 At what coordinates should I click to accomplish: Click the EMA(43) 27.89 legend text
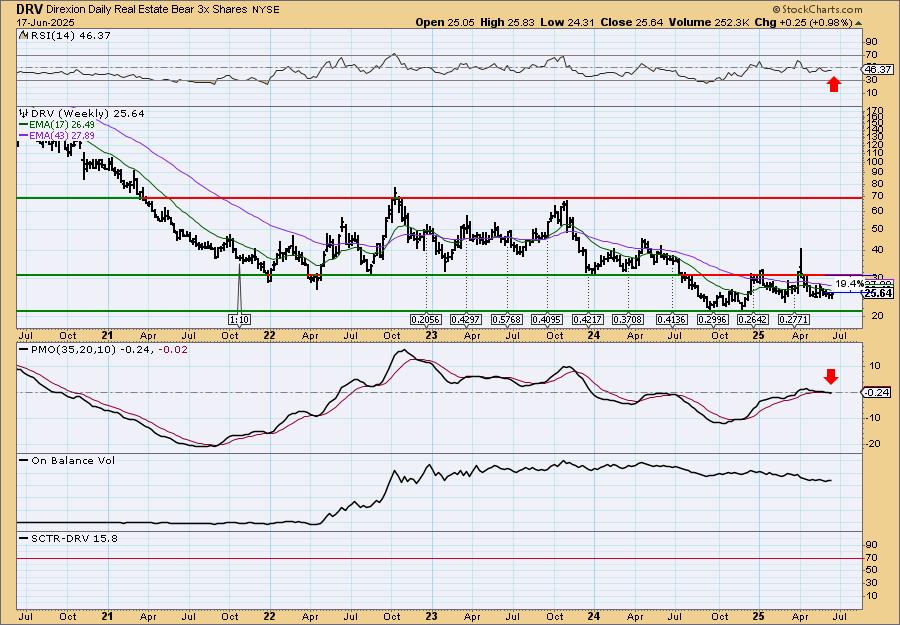[62, 135]
